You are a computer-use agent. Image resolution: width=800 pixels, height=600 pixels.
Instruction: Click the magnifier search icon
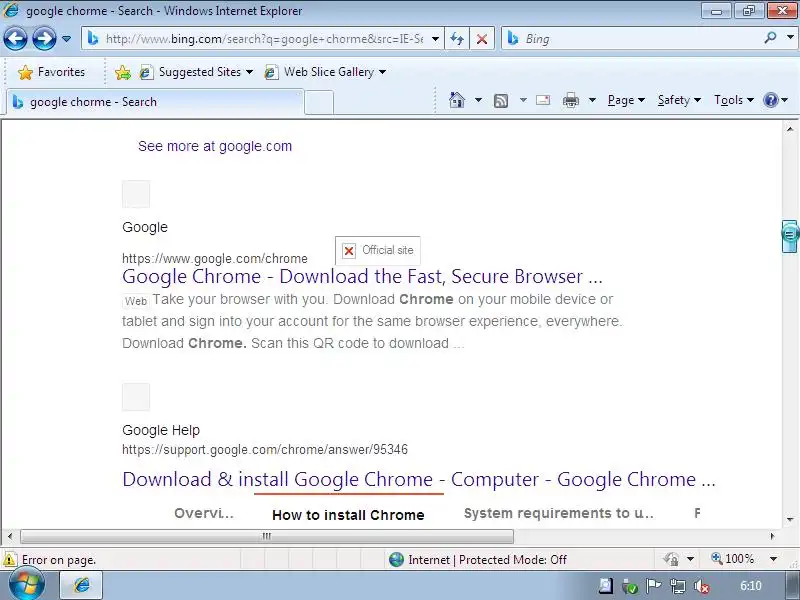[x=770, y=38]
